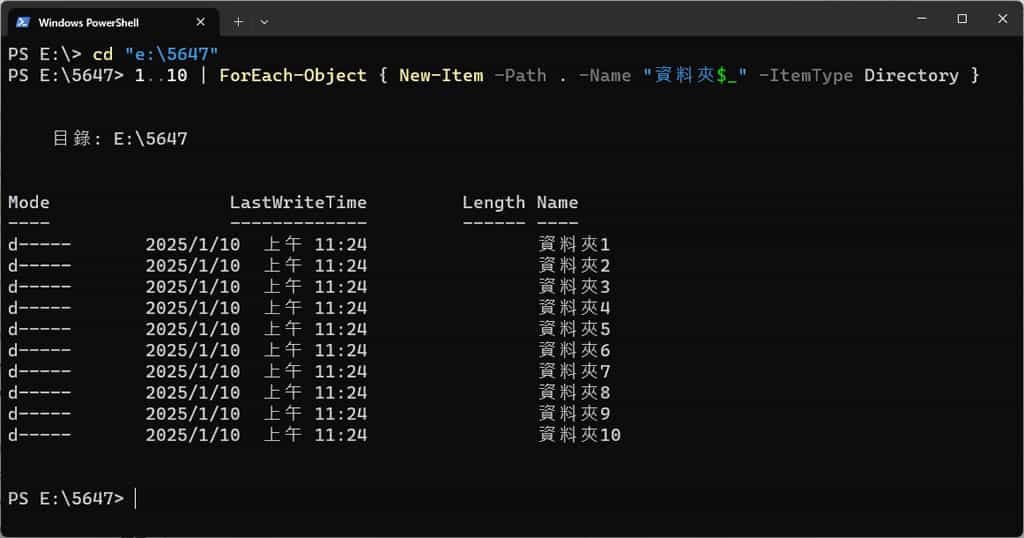Click the -ItemType parameter text
The height and width of the screenshot is (538, 1024).
(x=806, y=76)
